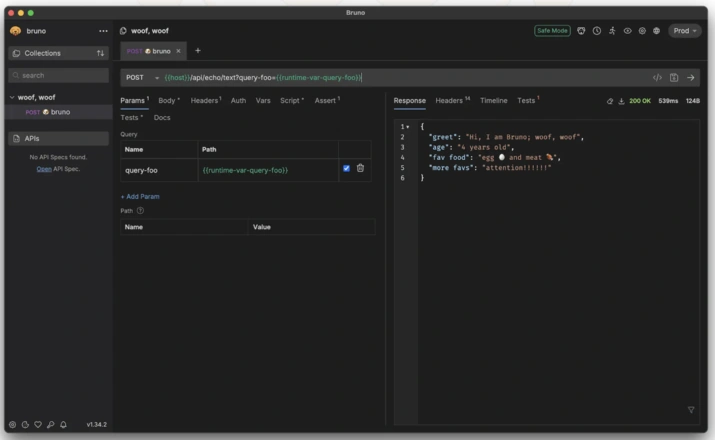Click the collections search field
This screenshot has height=440, width=715.
(58, 76)
